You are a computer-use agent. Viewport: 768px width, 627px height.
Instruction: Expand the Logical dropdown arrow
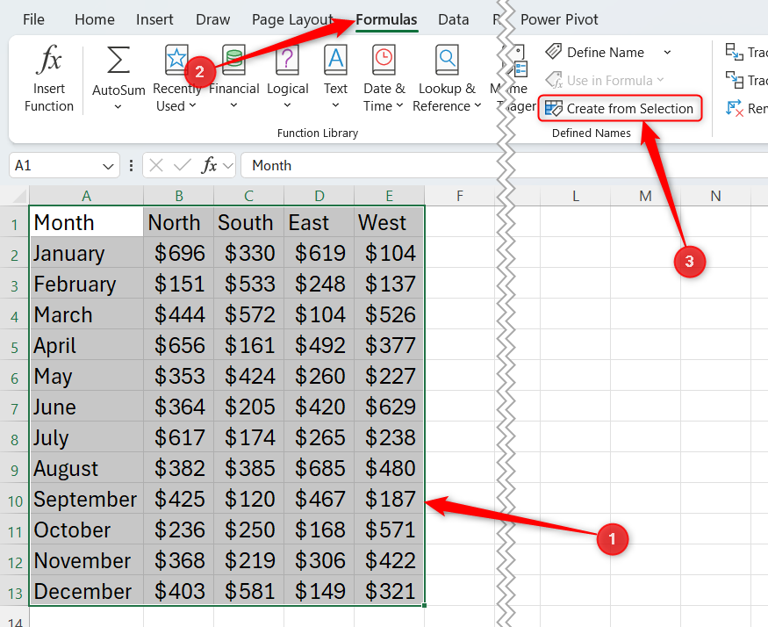[288, 105]
